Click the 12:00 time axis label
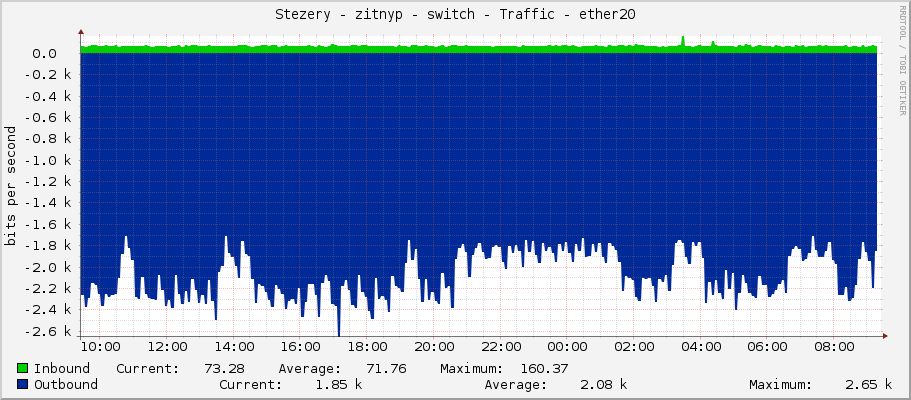Viewport: 911px width, 400px height. [x=167, y=347]
